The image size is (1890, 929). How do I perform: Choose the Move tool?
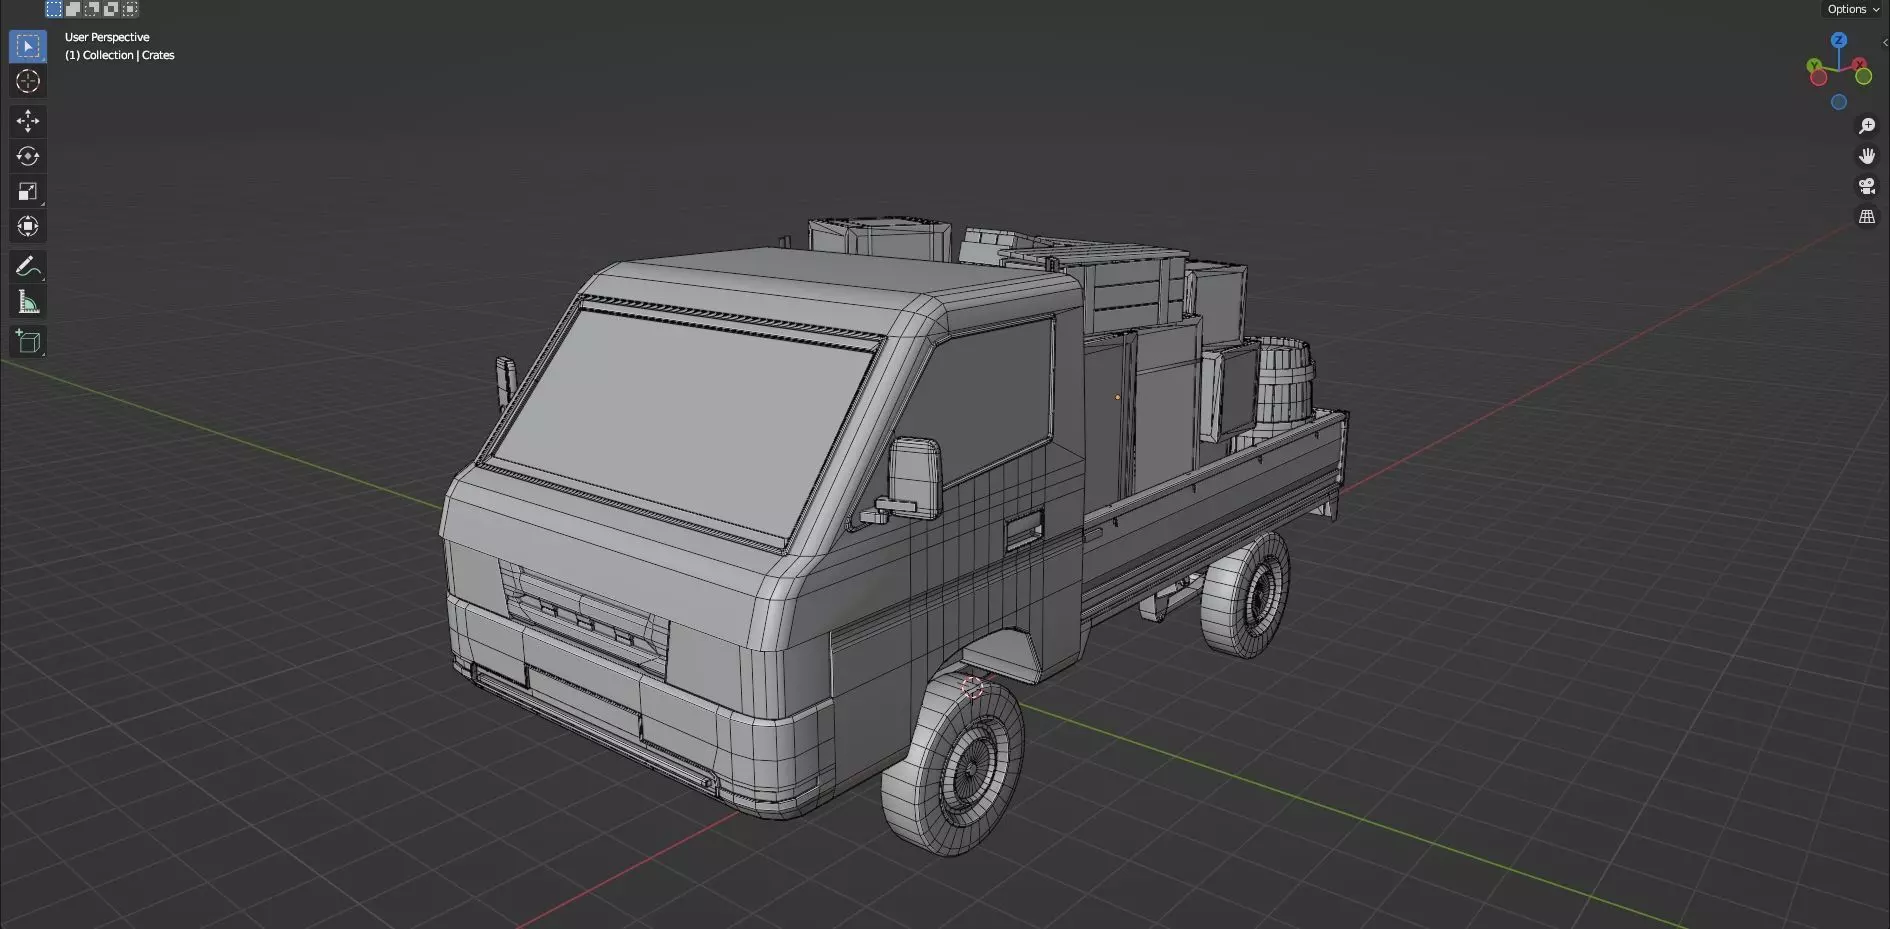(x=28, y=121)
